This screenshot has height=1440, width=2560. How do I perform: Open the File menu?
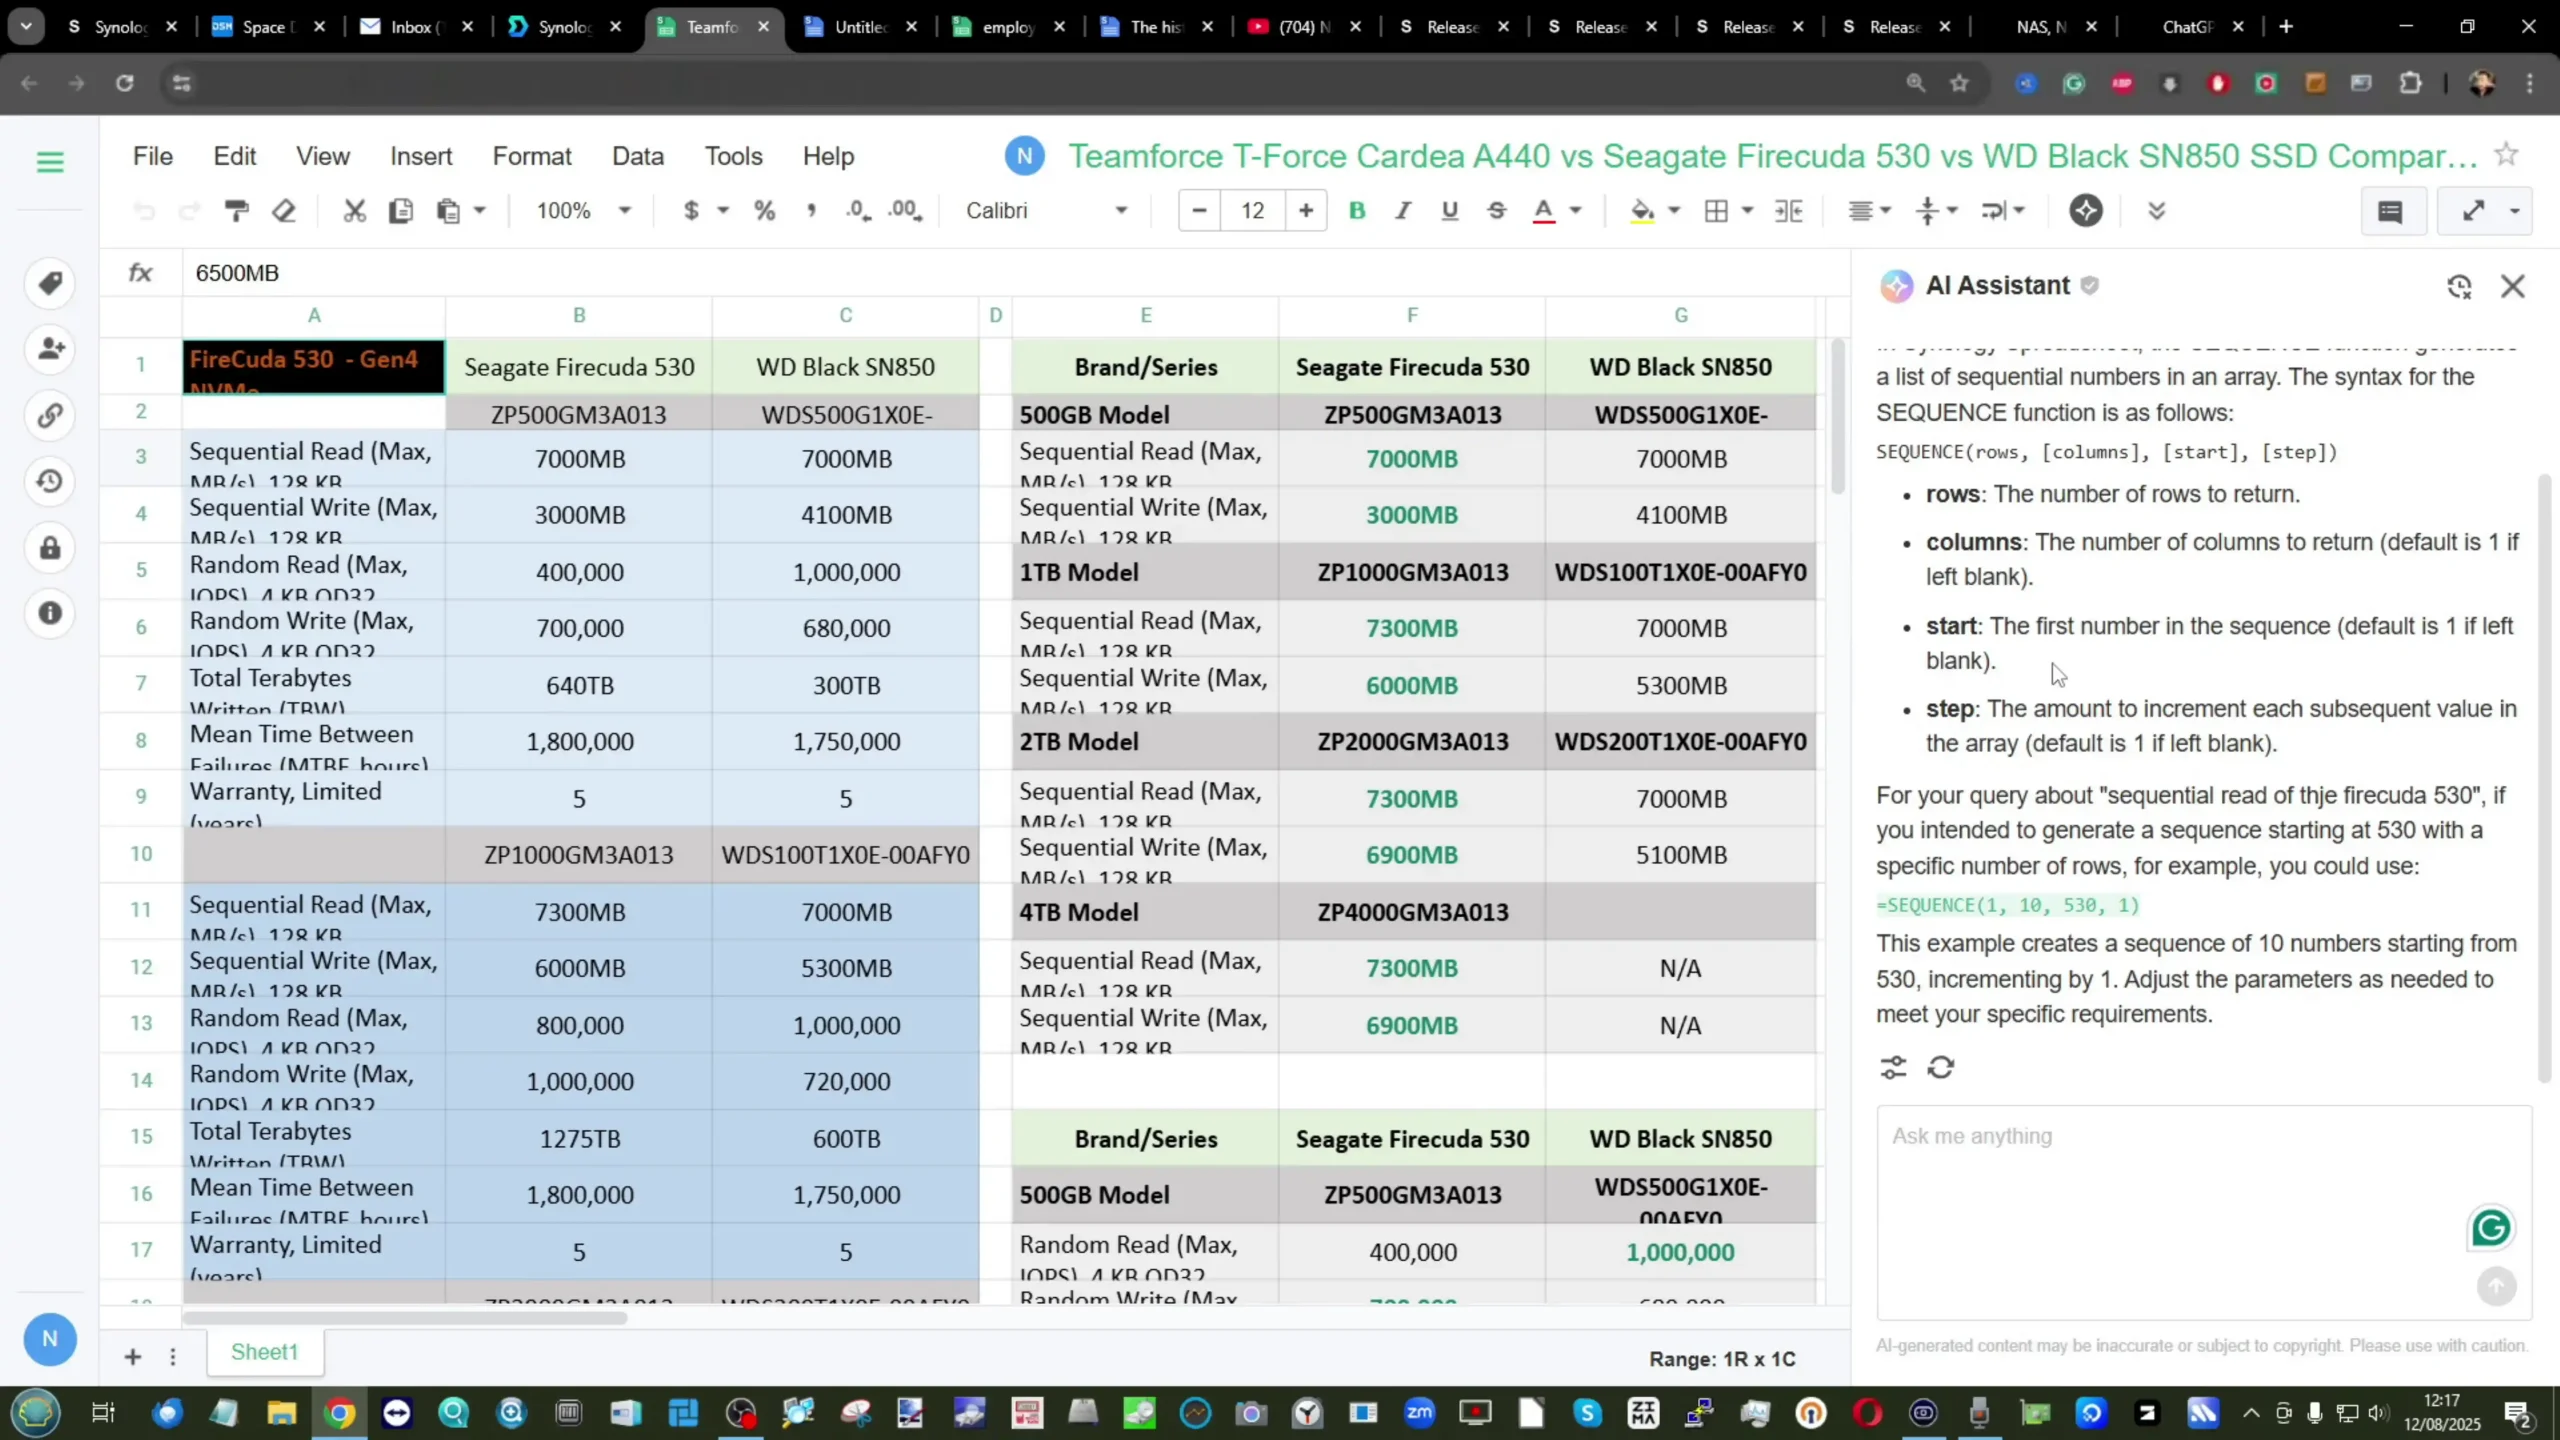(x=153, y=156)
